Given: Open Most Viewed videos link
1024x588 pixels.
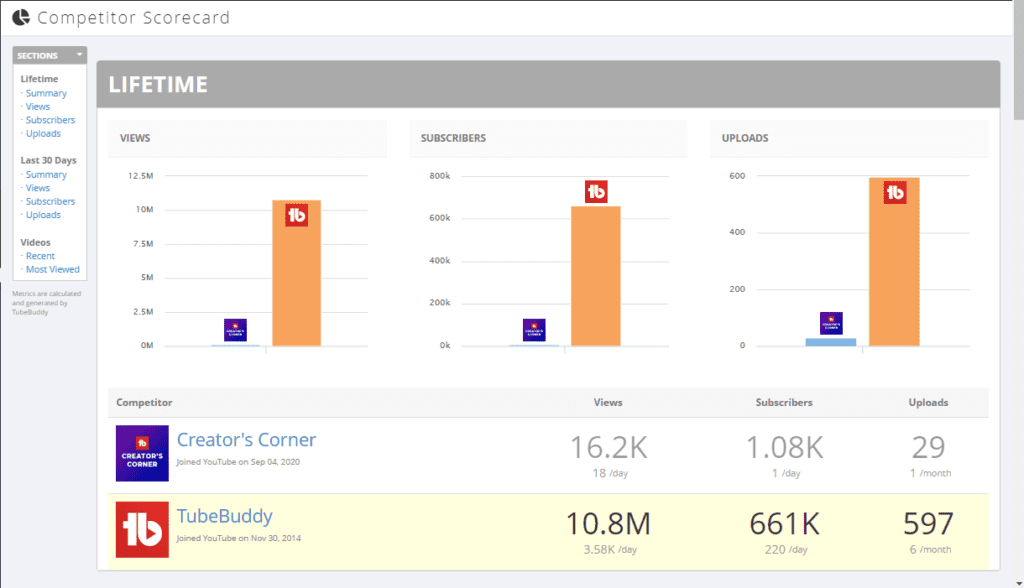Looking at the screenshot, I should (x=52, y=269).
